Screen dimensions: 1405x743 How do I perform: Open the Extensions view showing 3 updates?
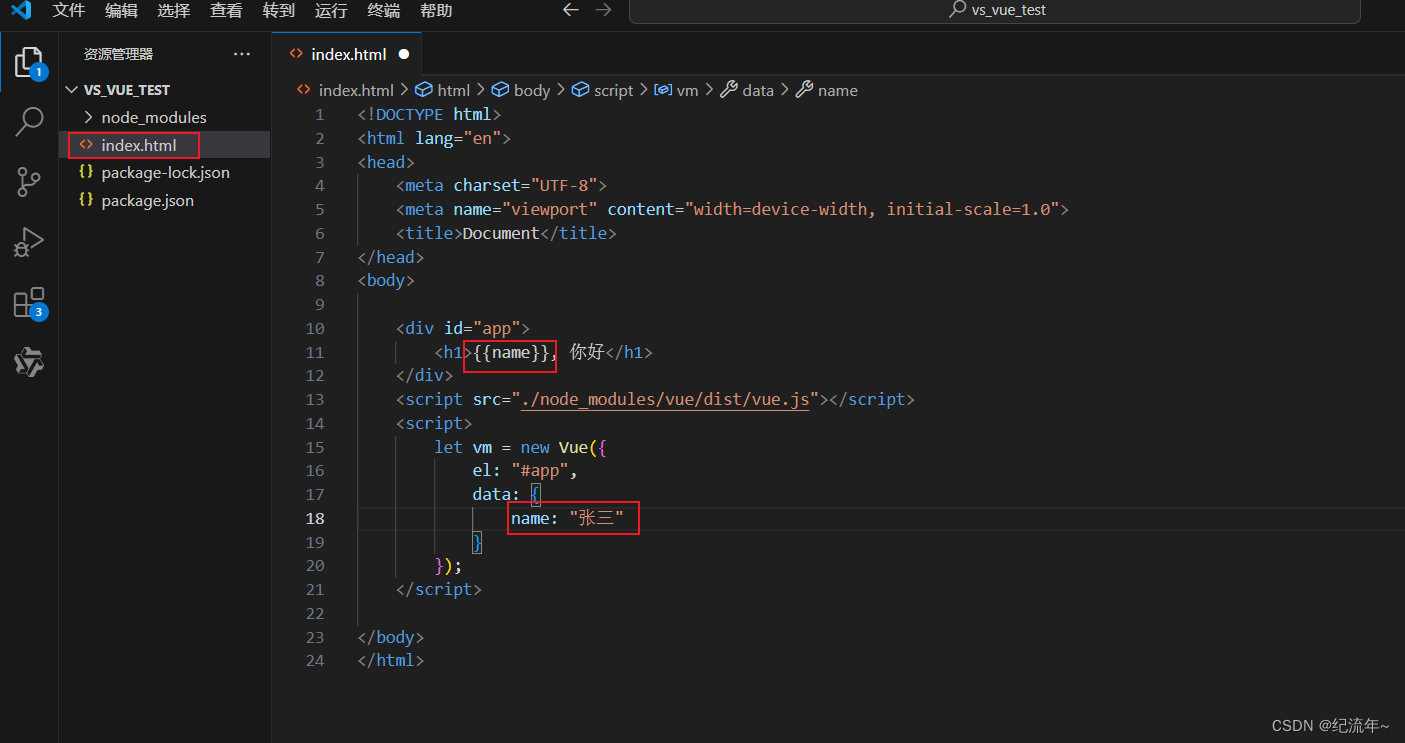click(29, 302)
